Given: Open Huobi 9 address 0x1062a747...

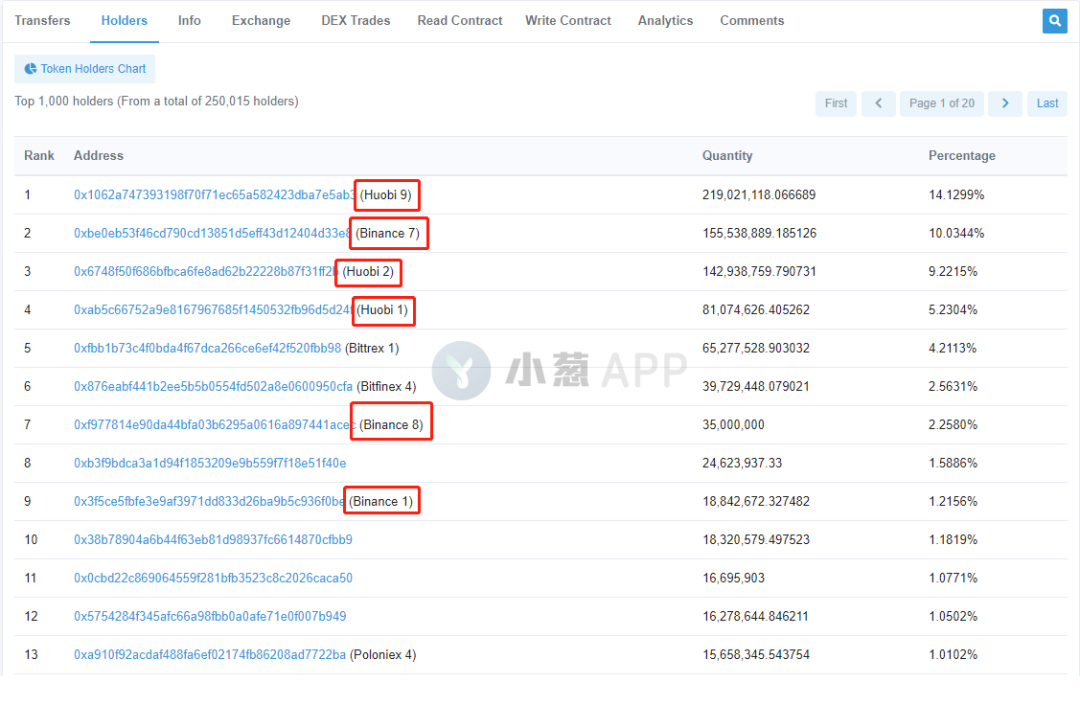Looking at the screenshot, I should click(215, 195).
